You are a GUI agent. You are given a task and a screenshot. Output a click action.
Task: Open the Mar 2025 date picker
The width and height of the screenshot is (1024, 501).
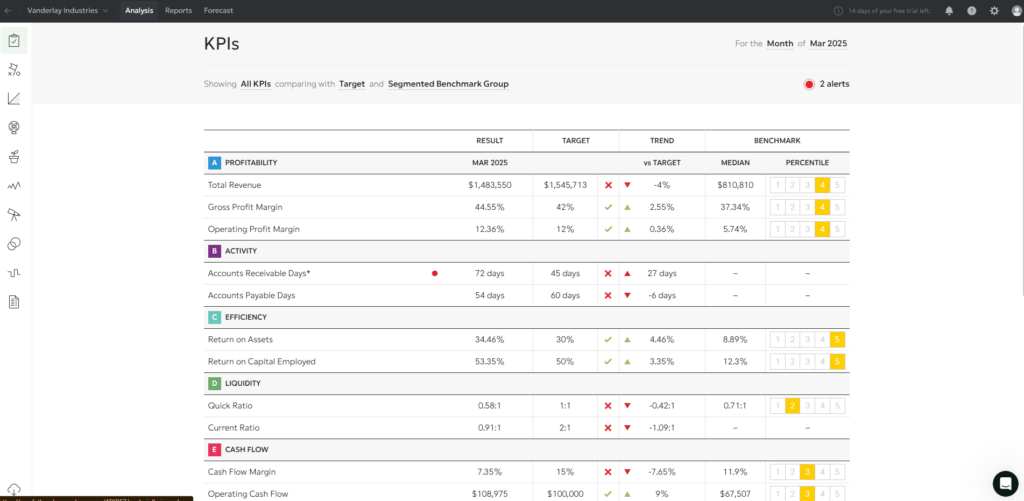829,44
